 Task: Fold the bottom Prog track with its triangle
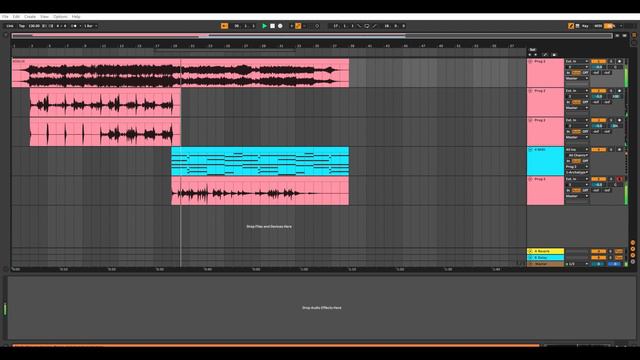click(531, 179)
